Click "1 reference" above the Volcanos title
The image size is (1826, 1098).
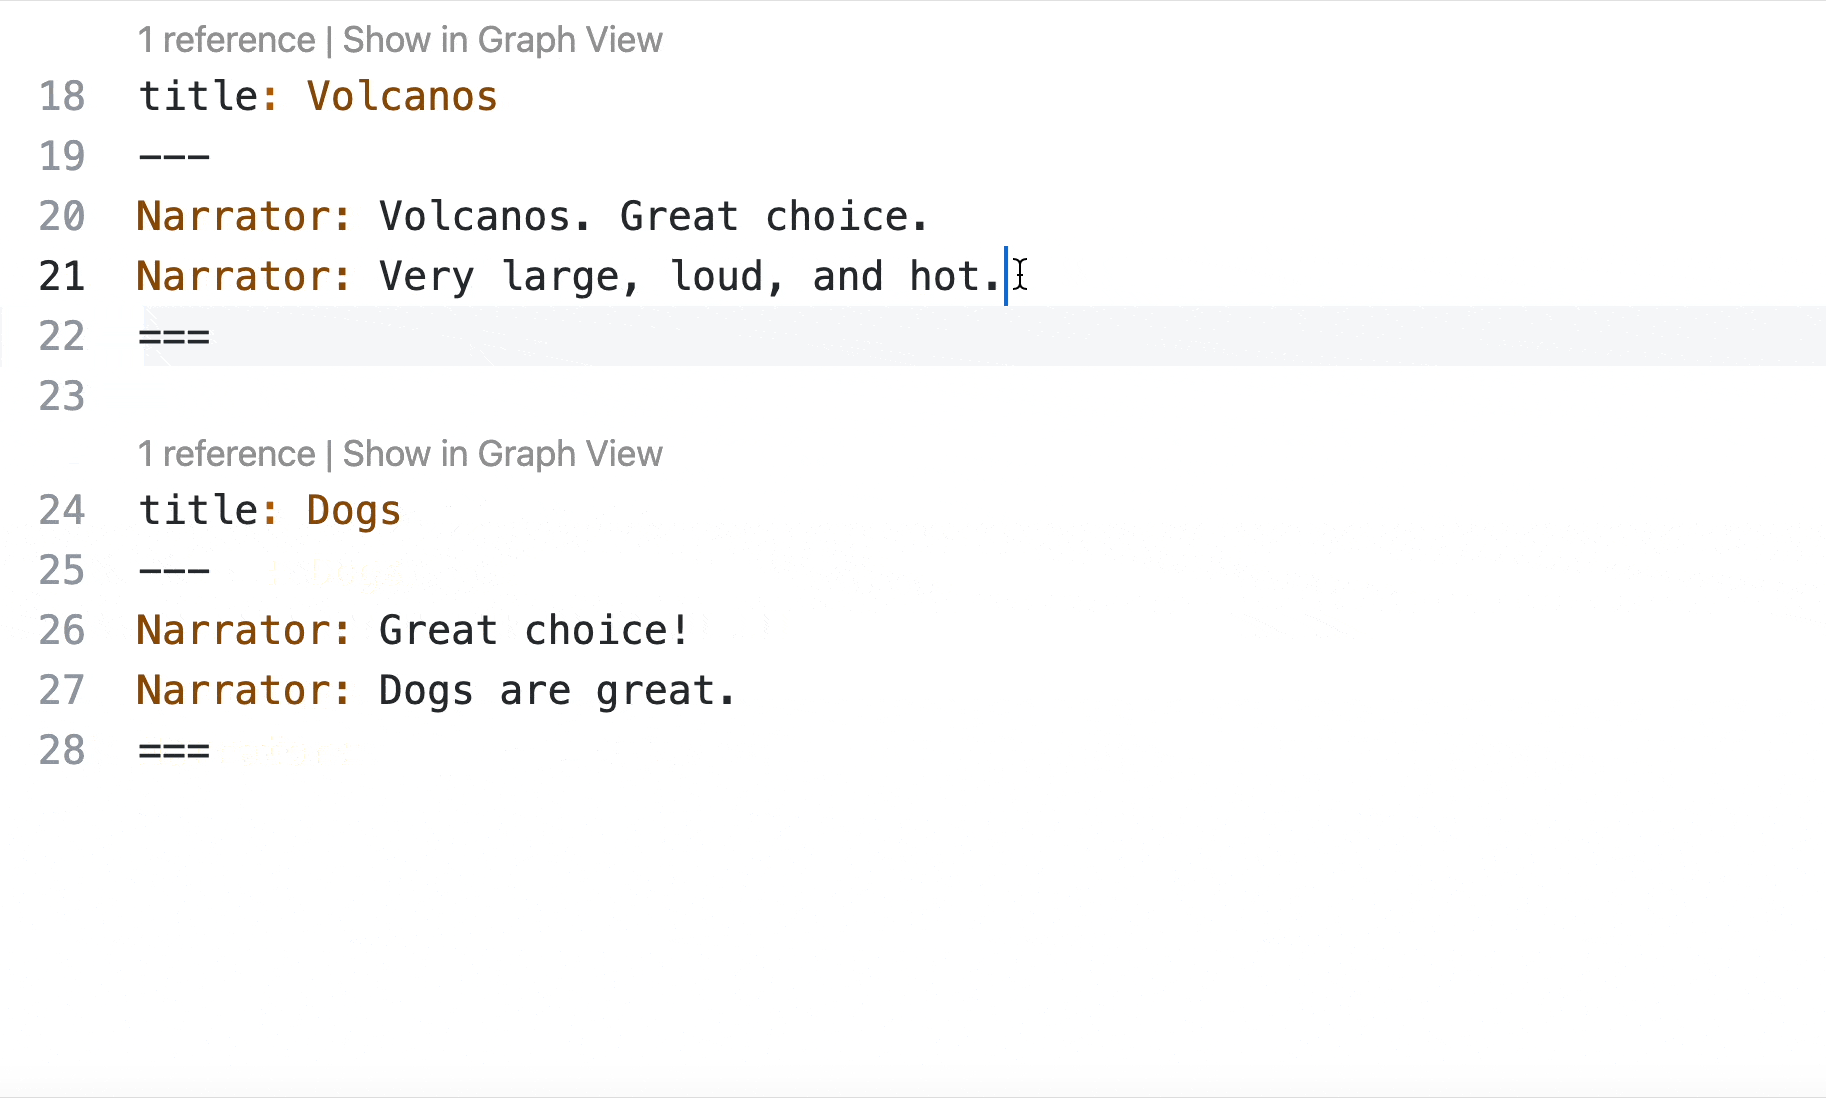(226, 40)
